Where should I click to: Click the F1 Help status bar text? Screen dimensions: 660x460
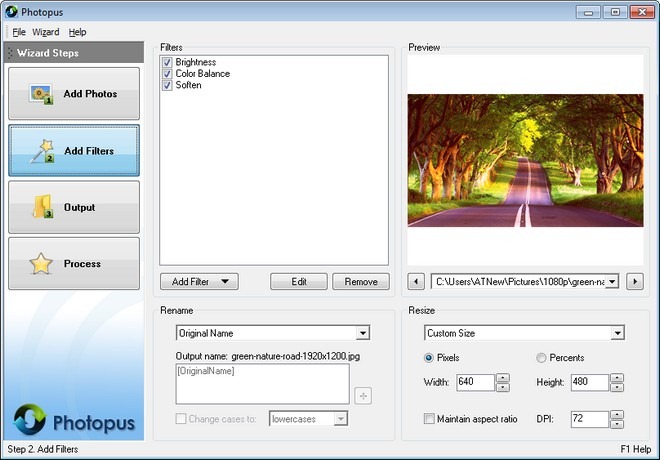(x=636, y=449)
